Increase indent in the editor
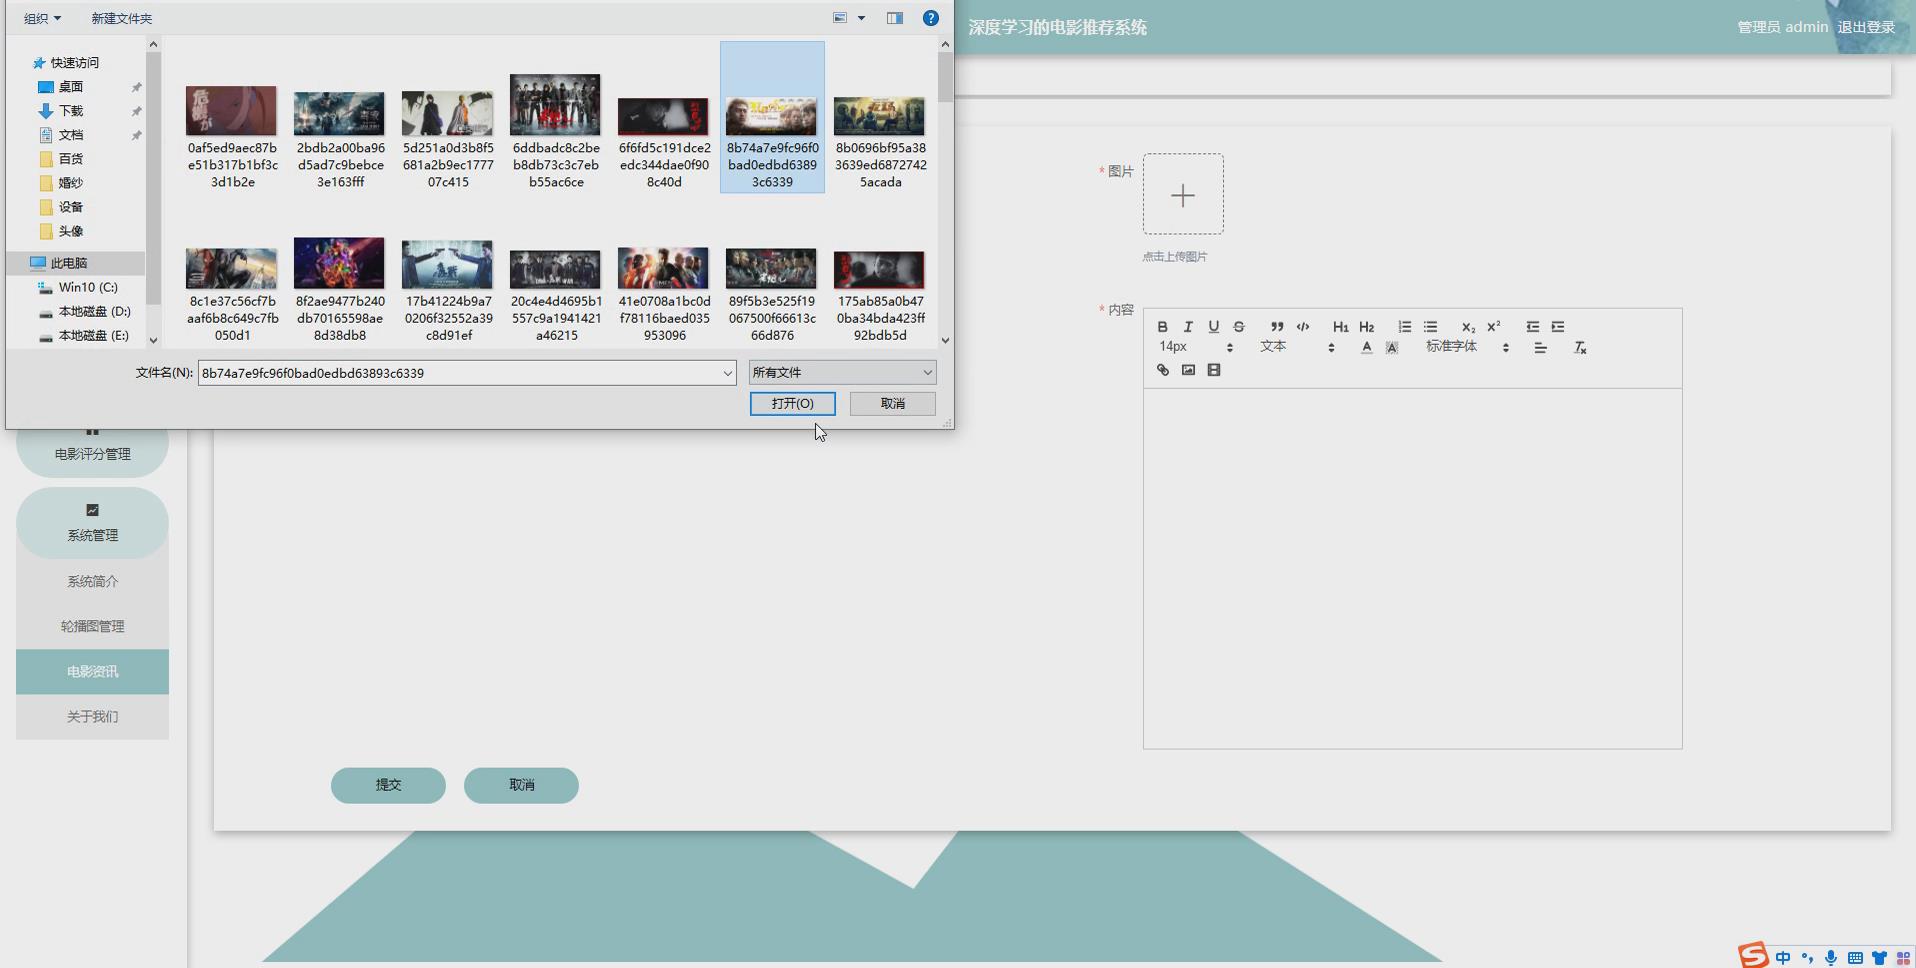The width and height of the screenshot is (1916, 968). pos(1558,327)
